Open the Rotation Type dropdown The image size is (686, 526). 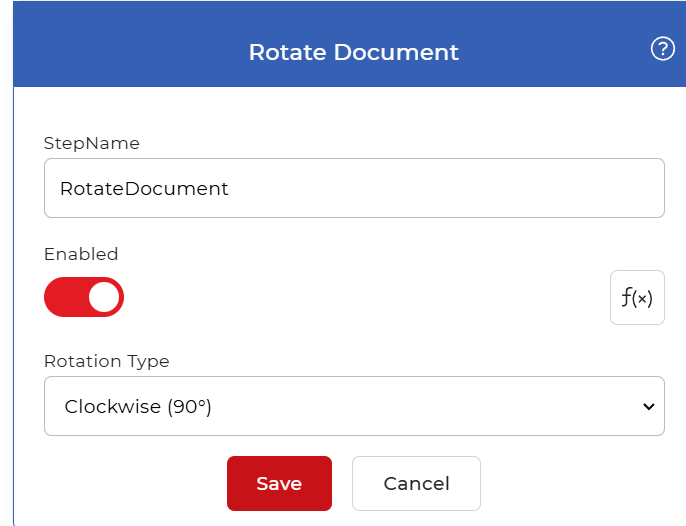[354, 406]
